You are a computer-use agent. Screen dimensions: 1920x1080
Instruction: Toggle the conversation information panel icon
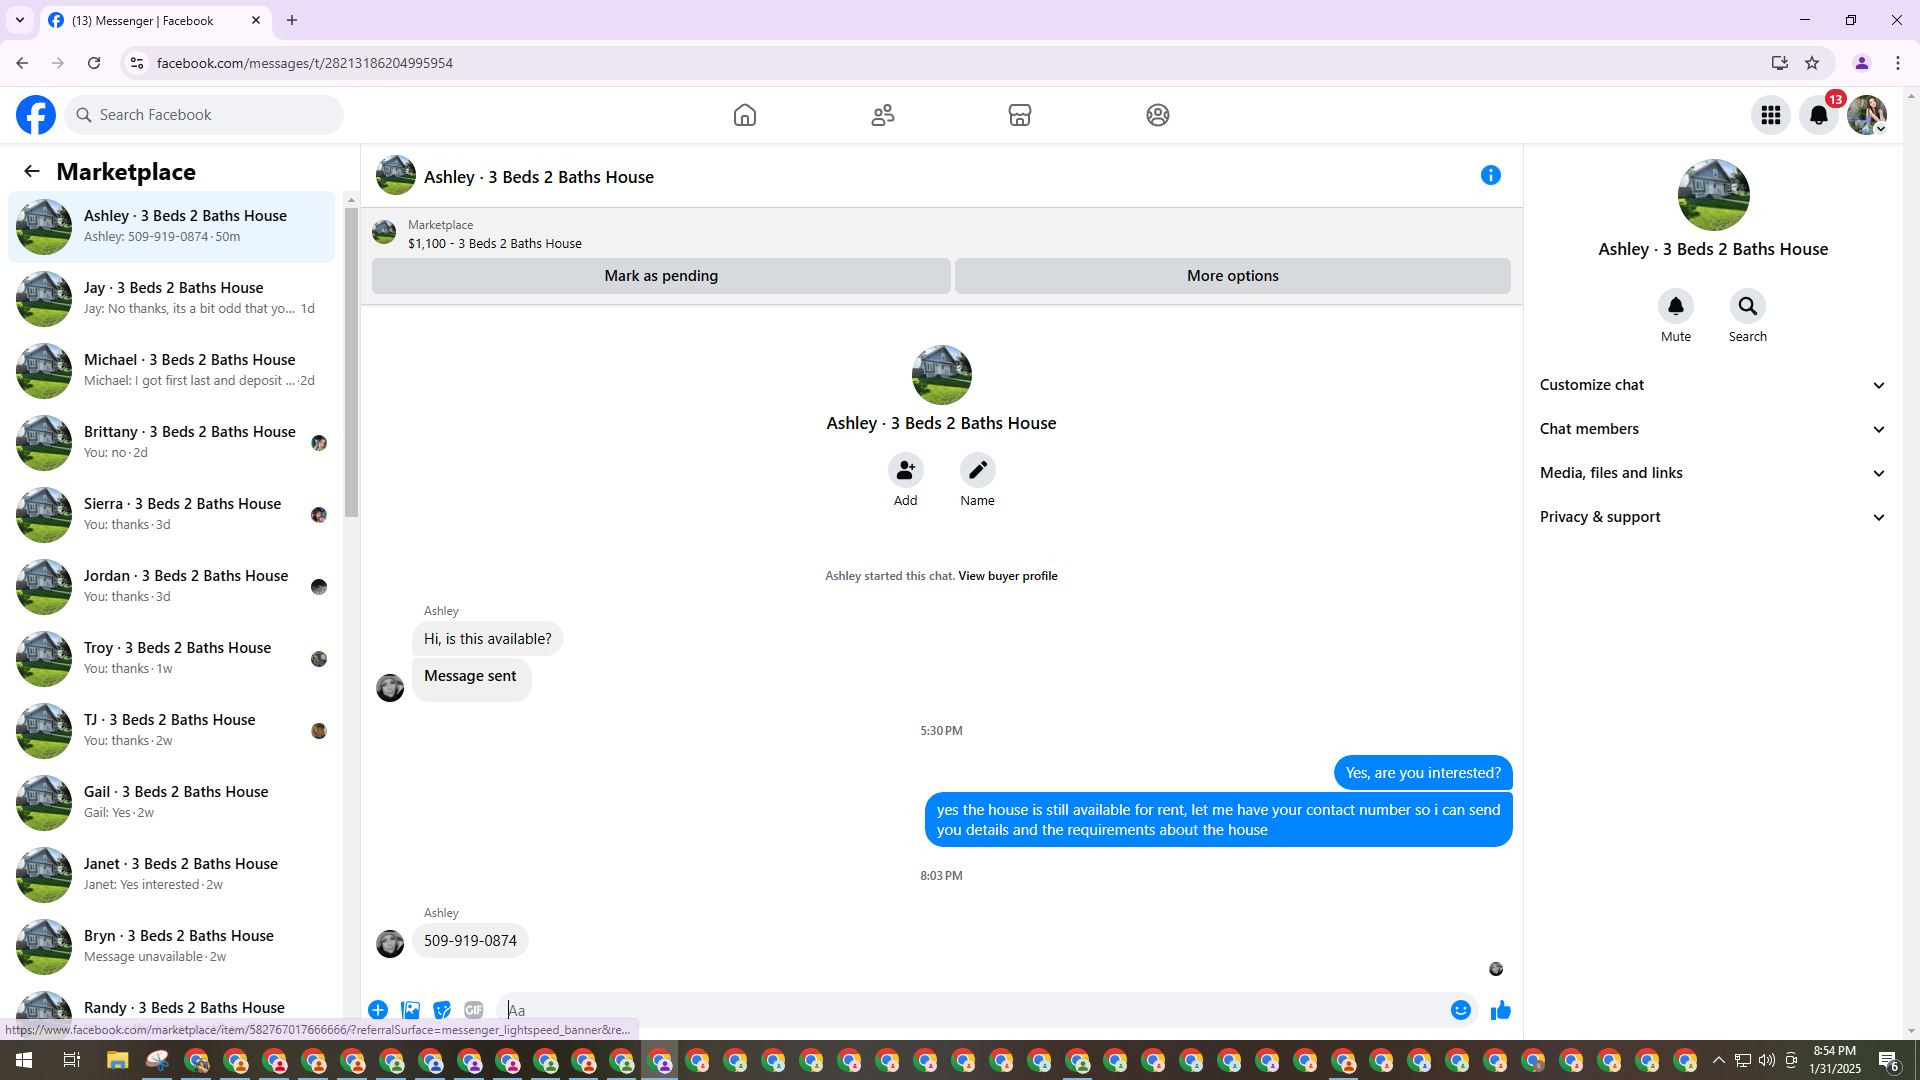pos(1491,176)
